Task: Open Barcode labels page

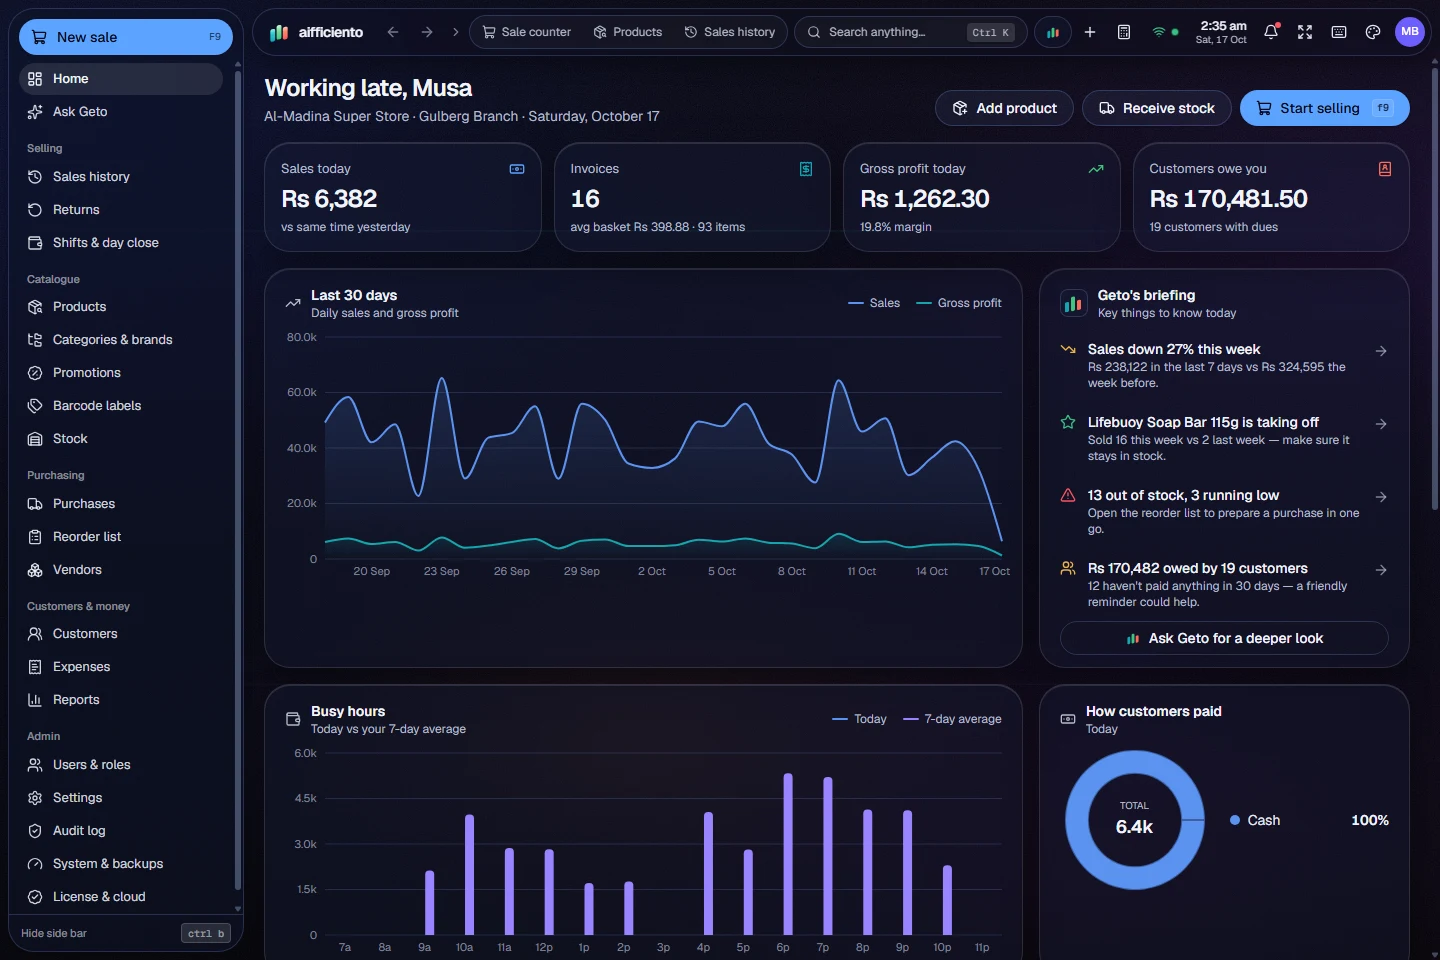Action: (120, 405)
